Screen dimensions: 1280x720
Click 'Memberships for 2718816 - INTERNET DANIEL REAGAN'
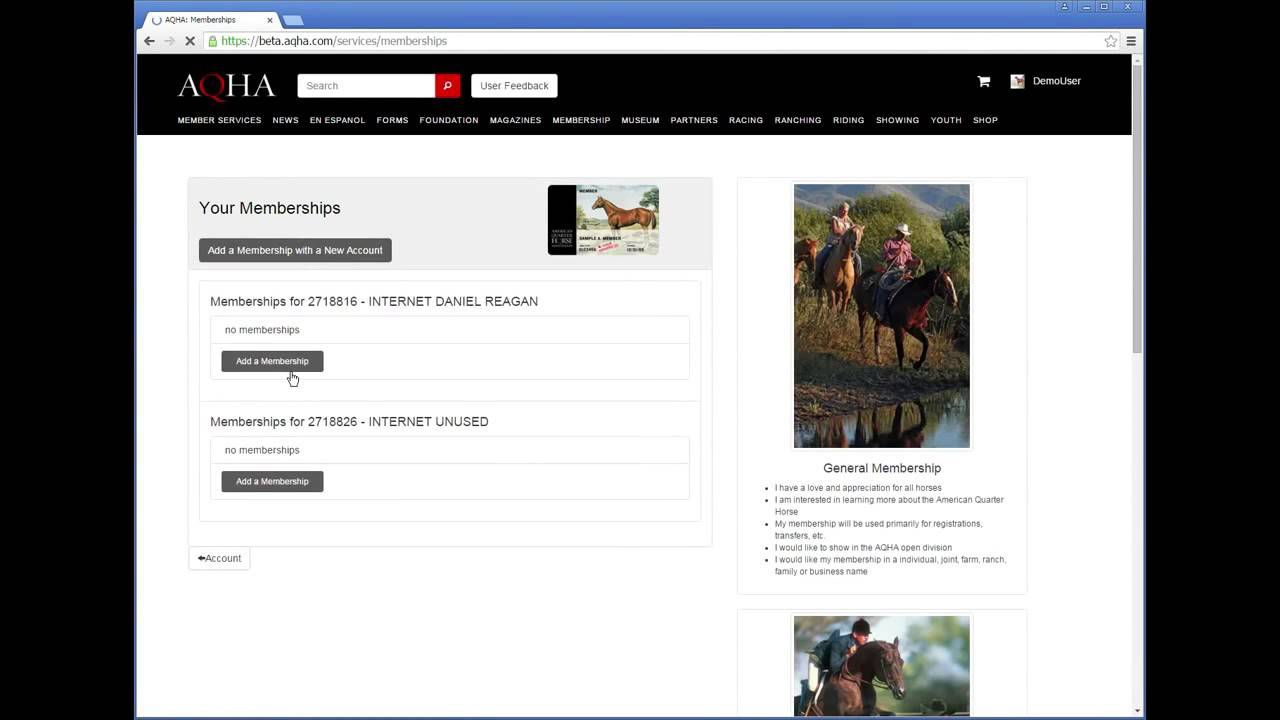point(374,301)
